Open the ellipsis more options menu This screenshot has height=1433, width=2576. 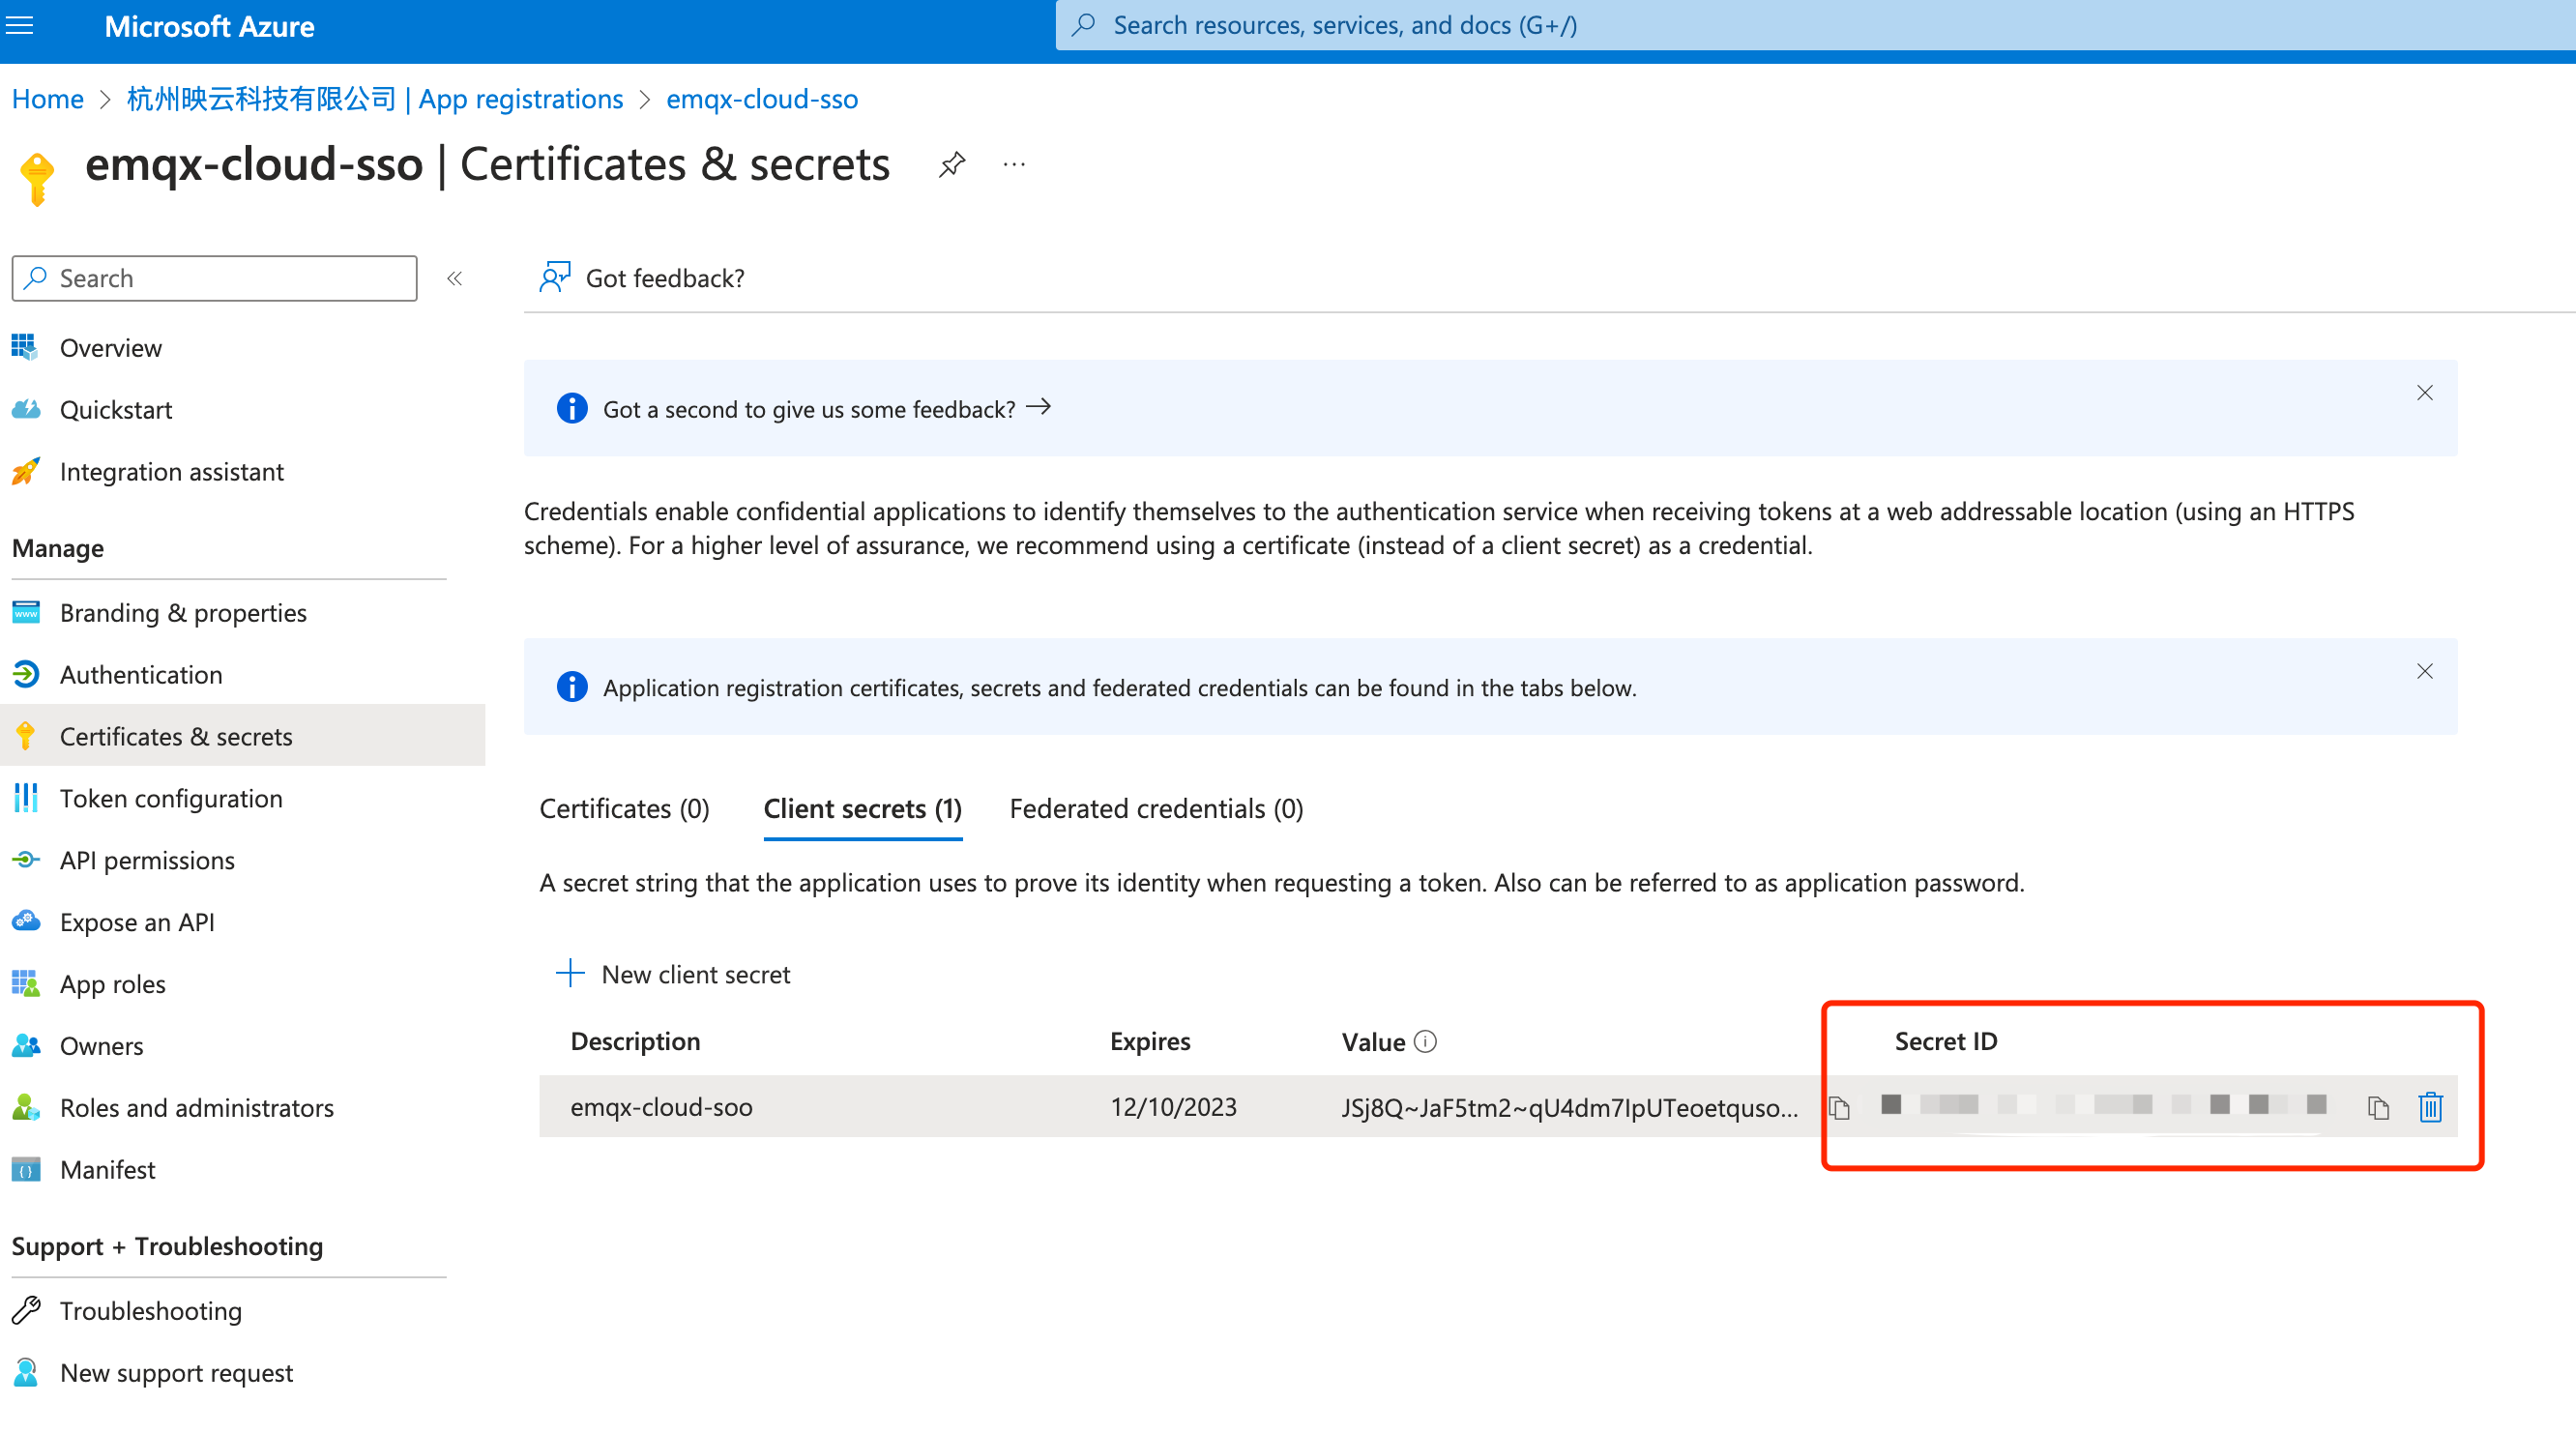1013,164
